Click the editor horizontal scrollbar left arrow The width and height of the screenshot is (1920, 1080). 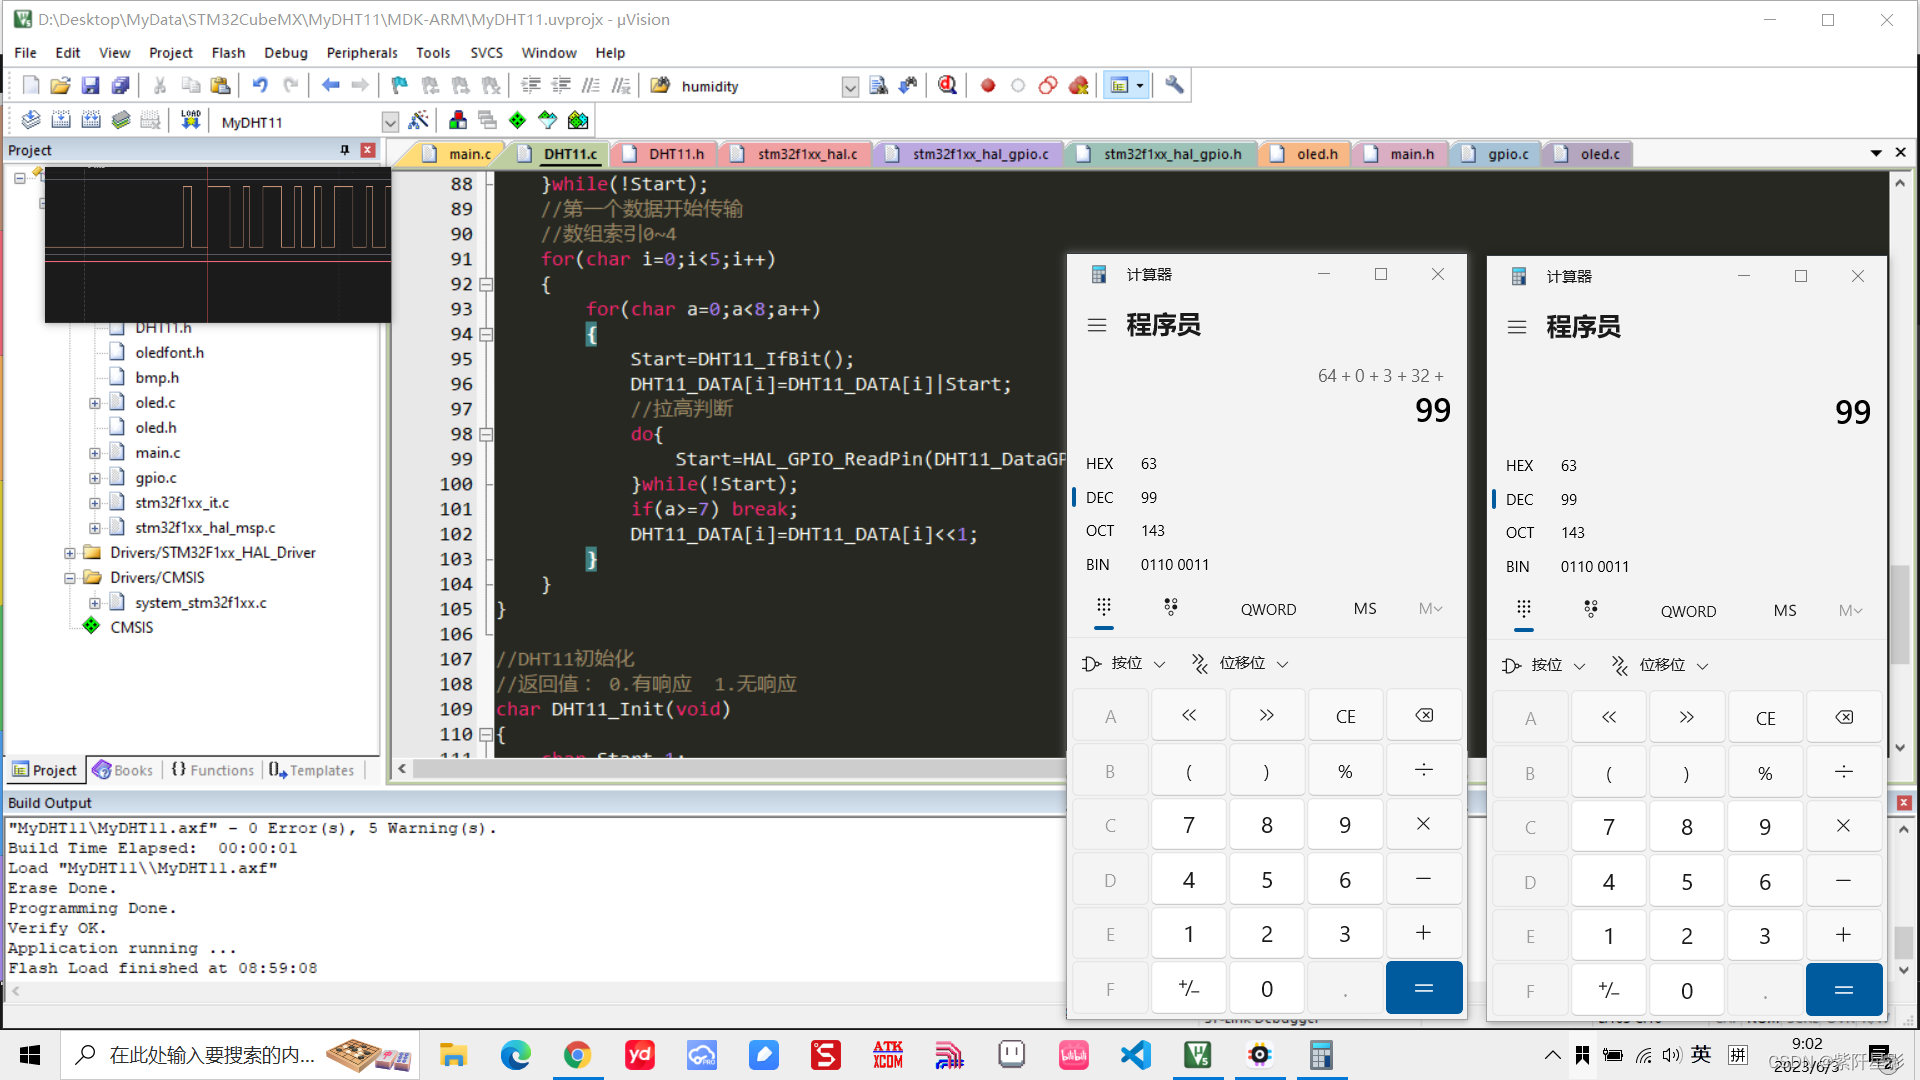pyautogui.click(x=402, y=768)
